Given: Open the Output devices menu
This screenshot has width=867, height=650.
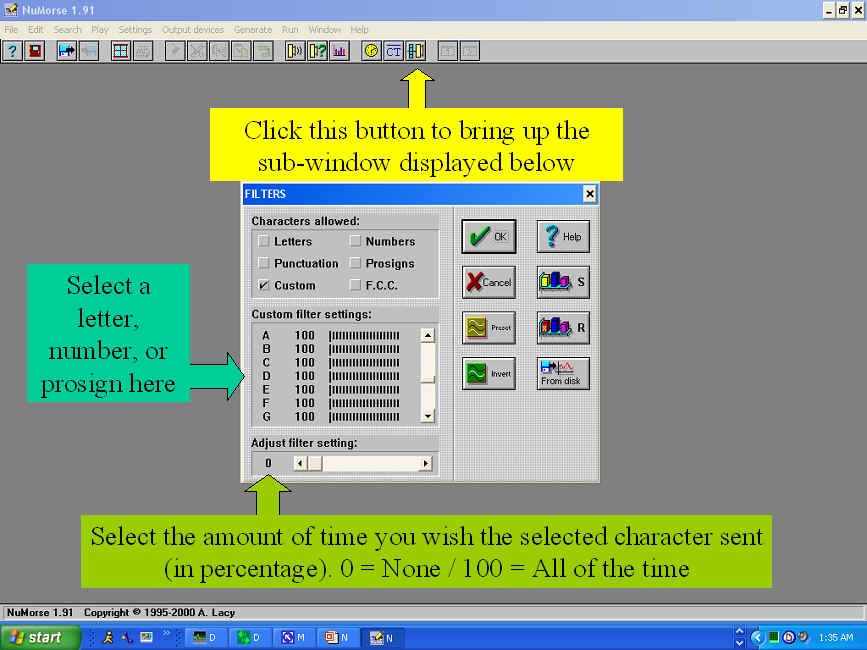Looking at the screenshot, I should pyautogui.click(x=193, y=29).
